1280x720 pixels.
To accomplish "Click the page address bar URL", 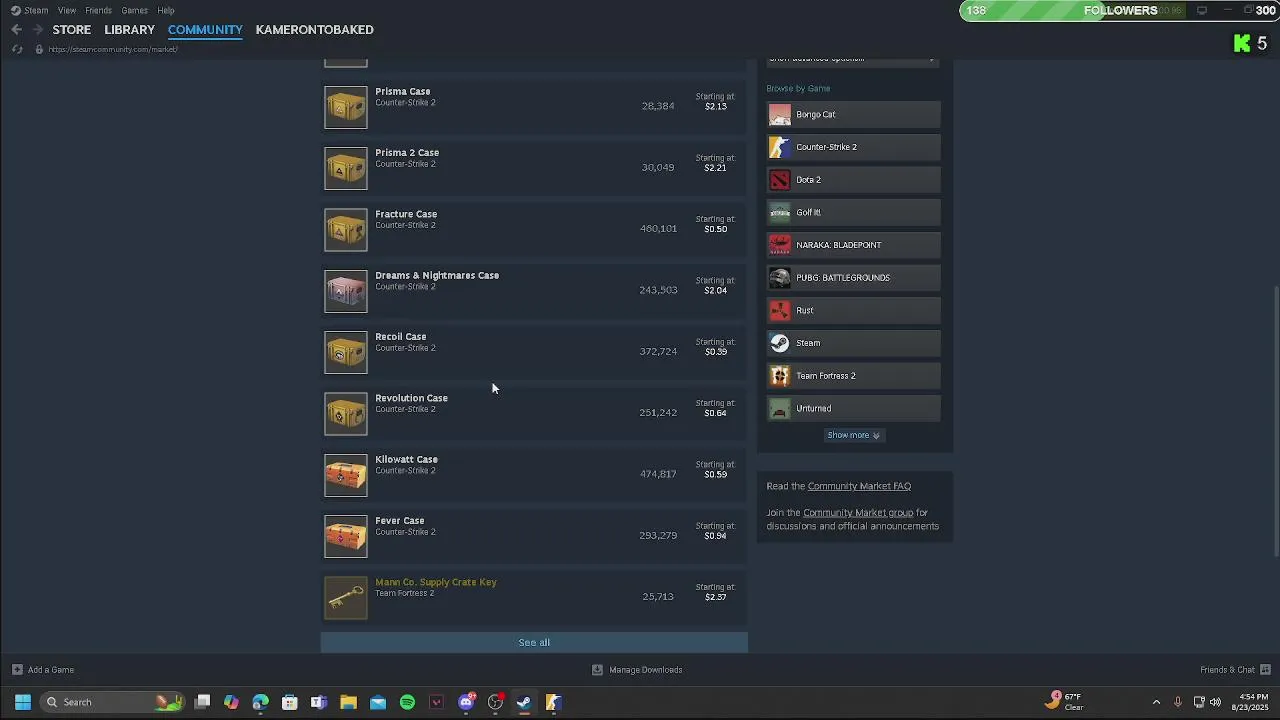I will [113, 49].
